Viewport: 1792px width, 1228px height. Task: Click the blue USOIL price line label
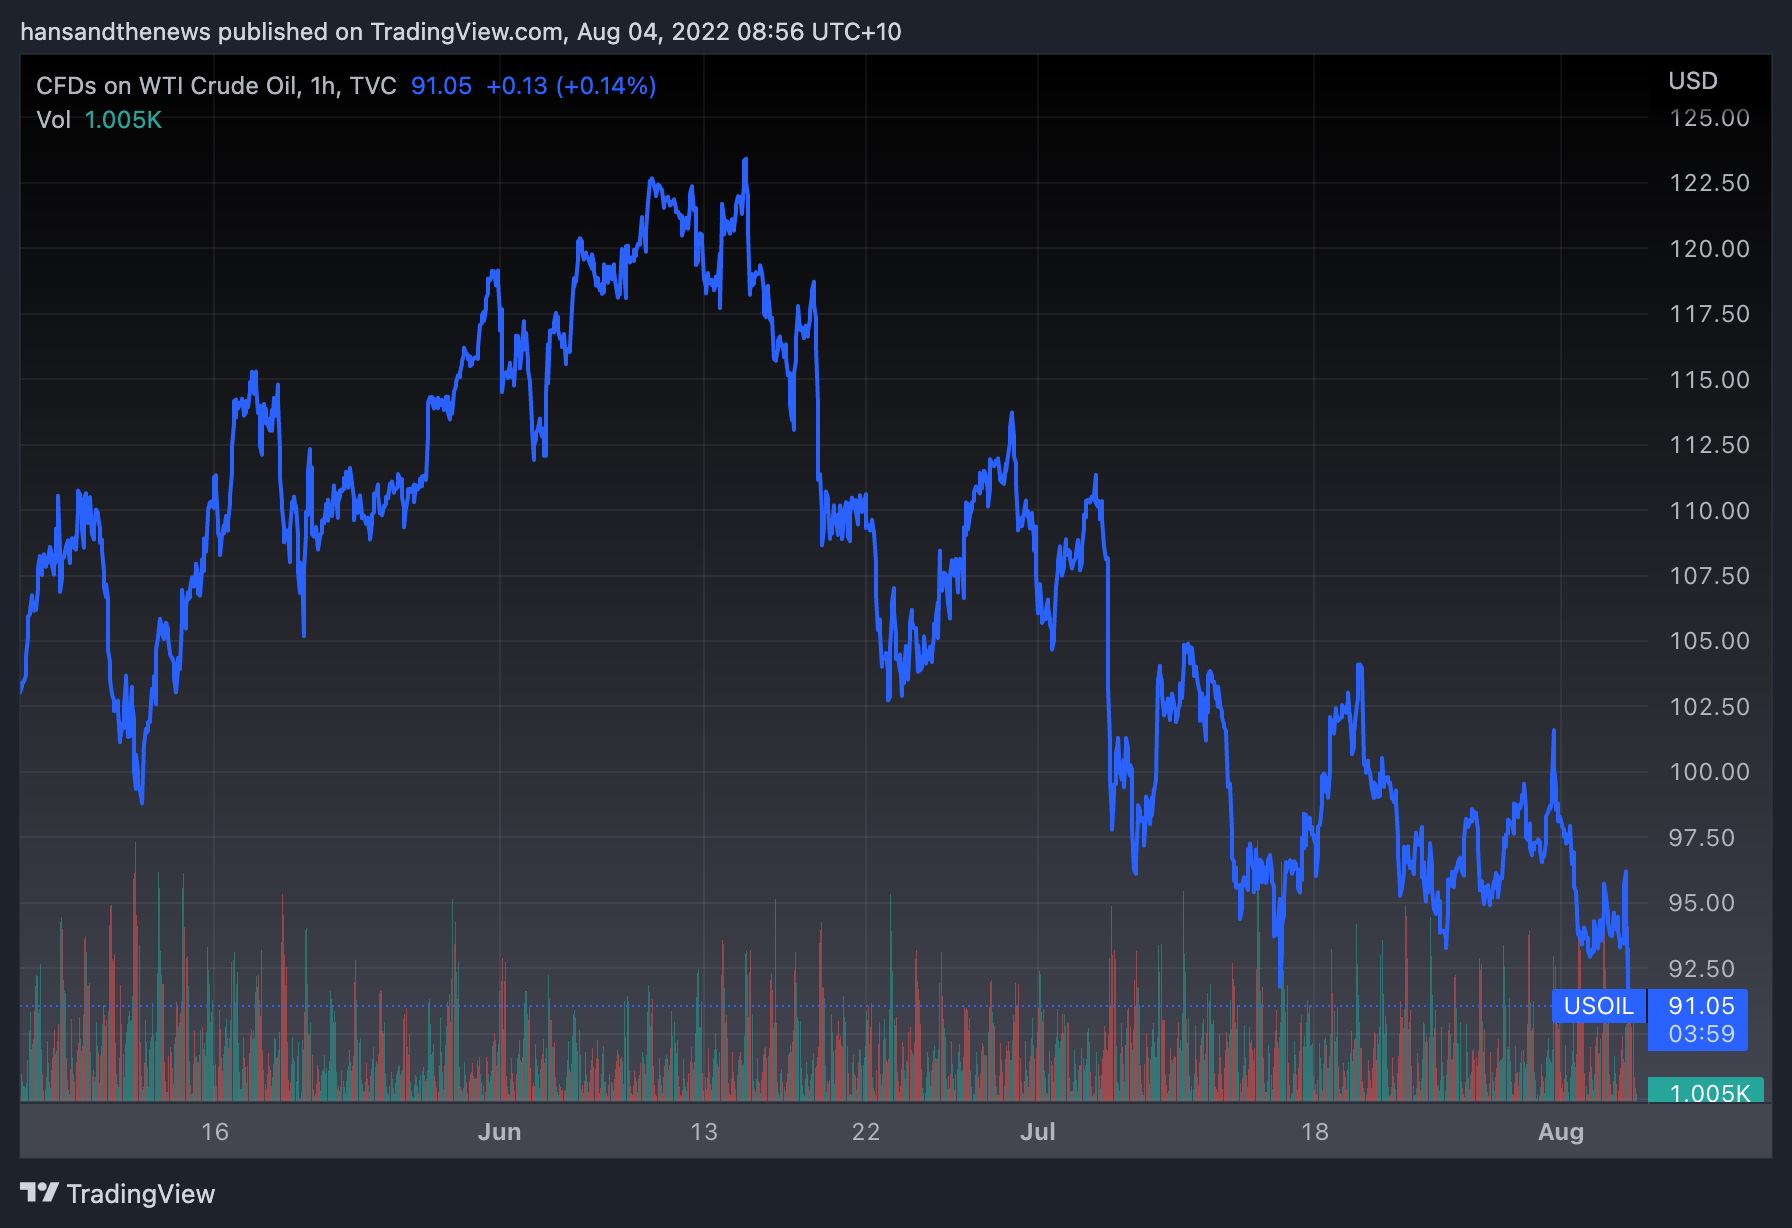pyautogui.click(x=1598, y=1006)
